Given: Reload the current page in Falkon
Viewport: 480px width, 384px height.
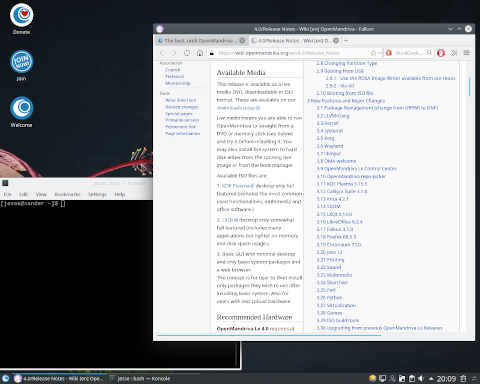Looking at the screenshot, I should (187, 53).
